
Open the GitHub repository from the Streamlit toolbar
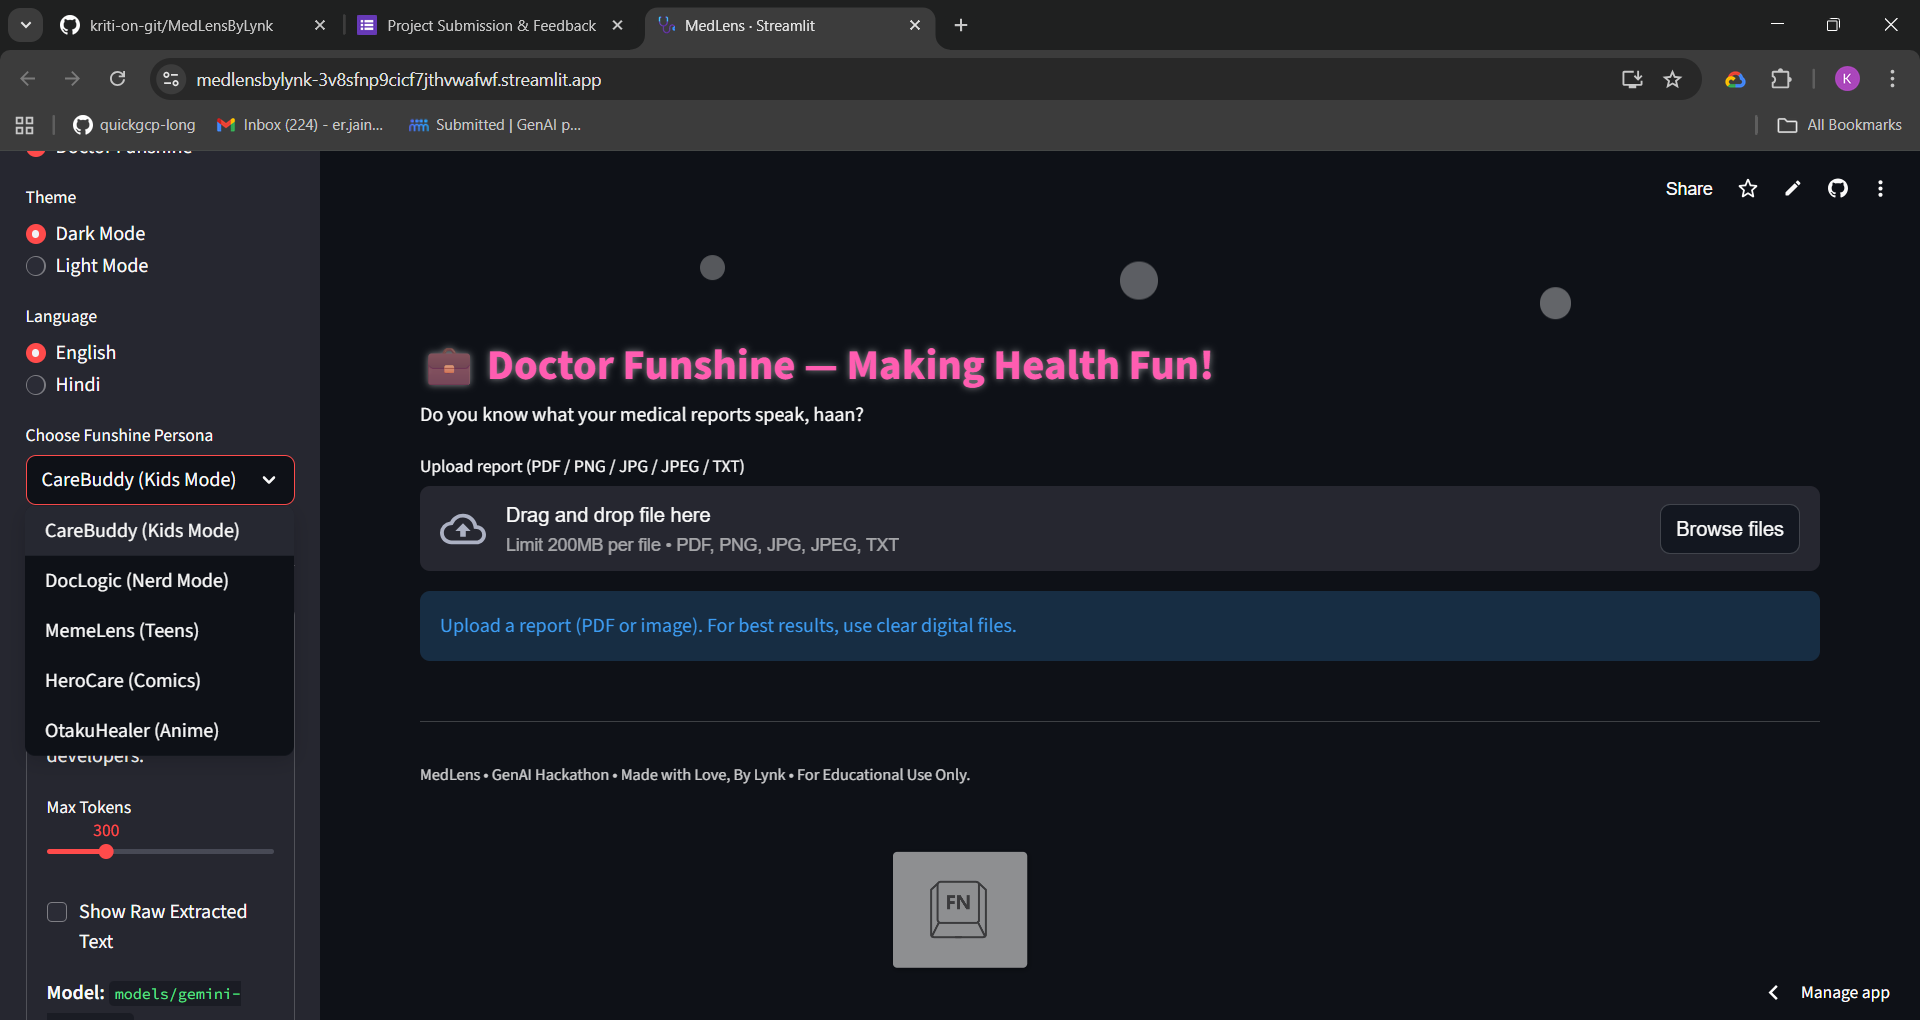[x=1838, y=188]
